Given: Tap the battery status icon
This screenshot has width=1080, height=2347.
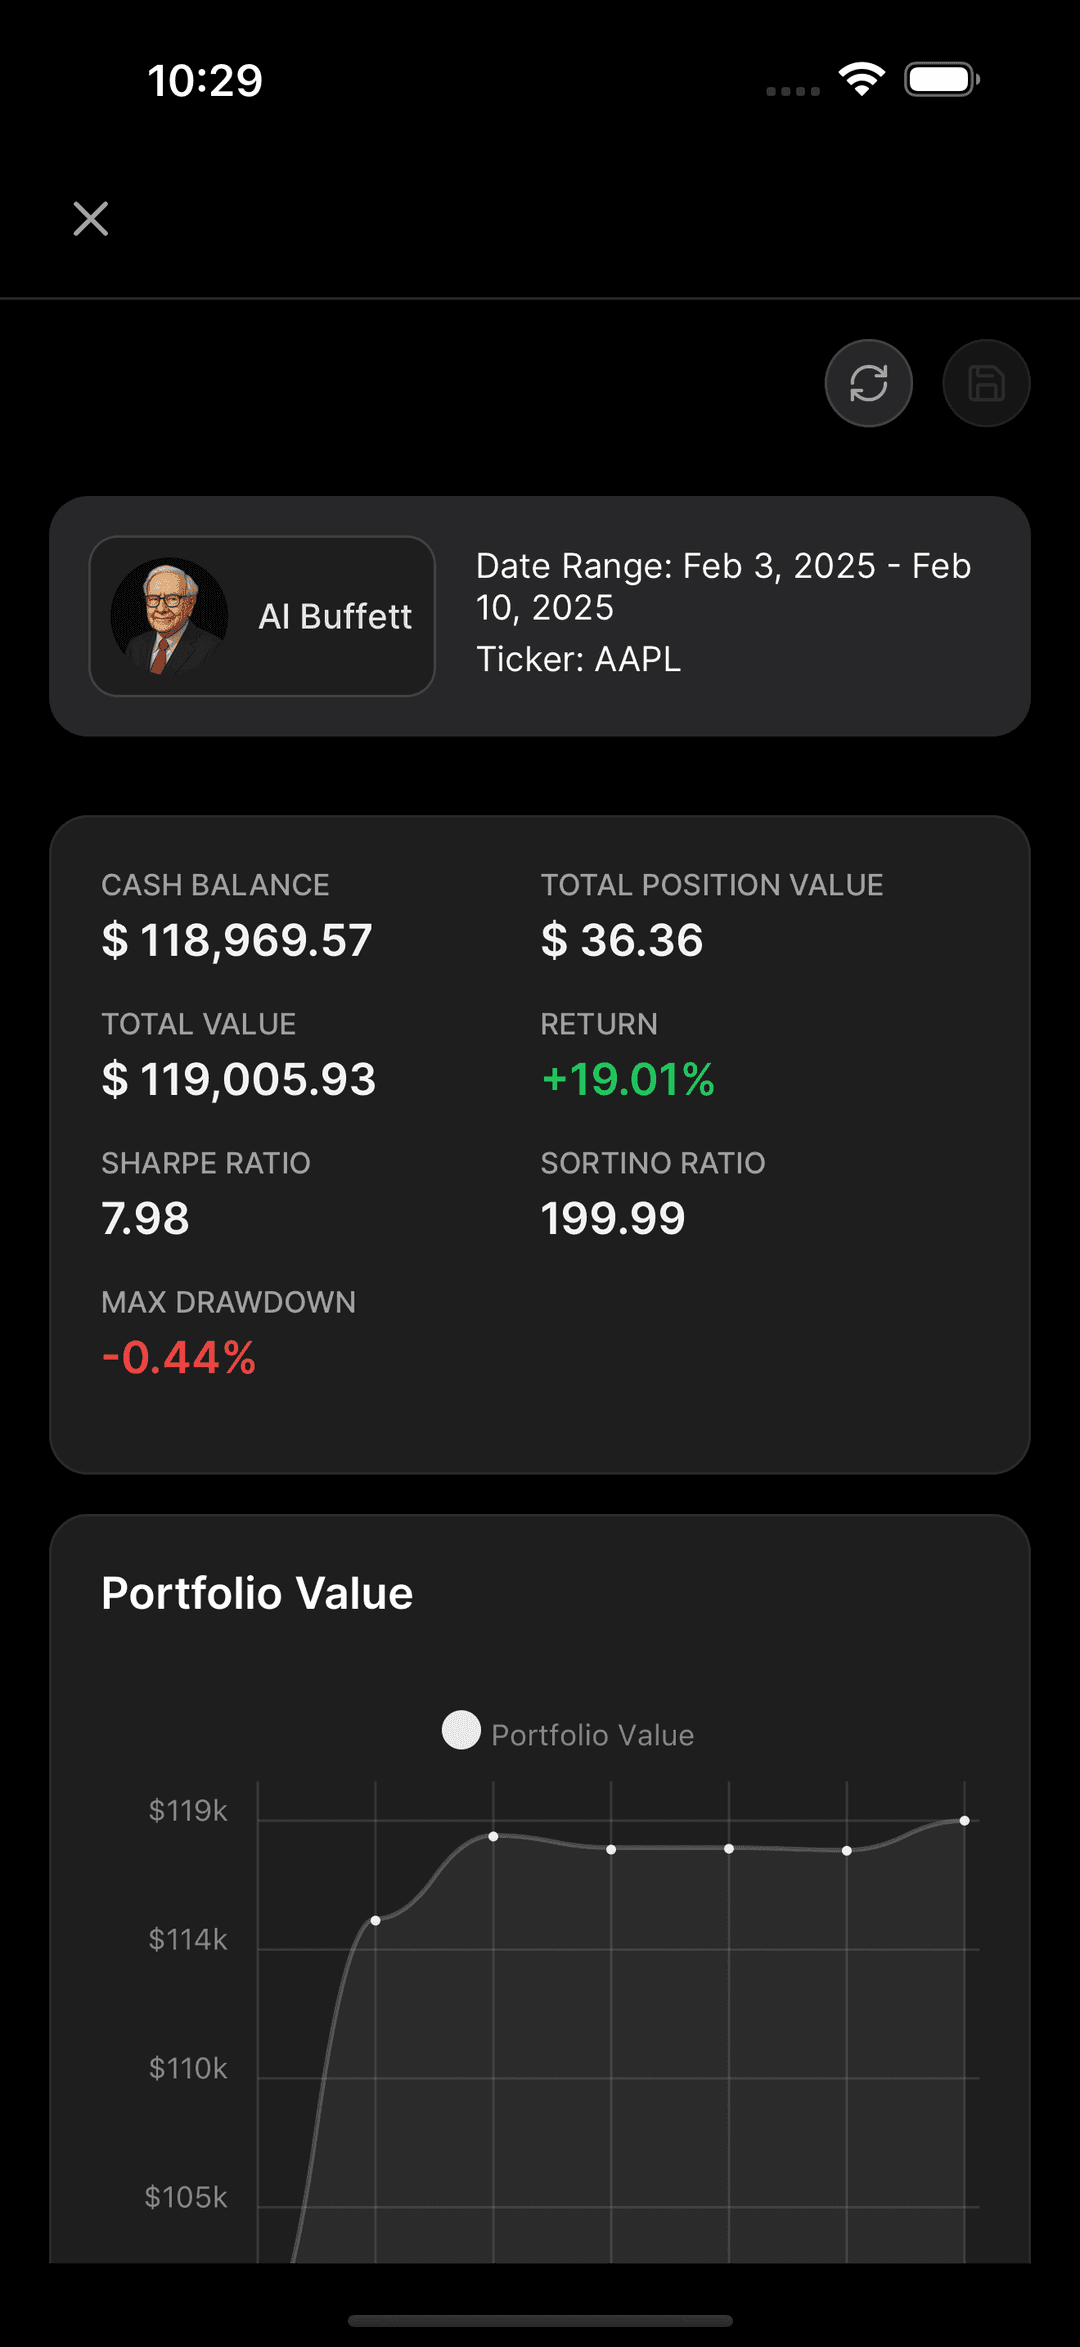Looking at the screenshot, I should [x=941, y=79].
